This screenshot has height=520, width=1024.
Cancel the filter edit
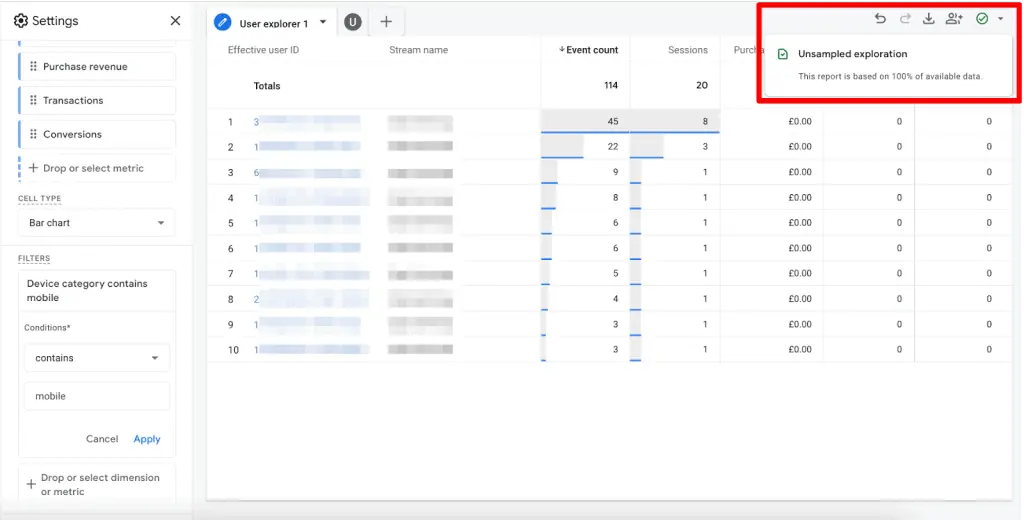tap(102, 439)
